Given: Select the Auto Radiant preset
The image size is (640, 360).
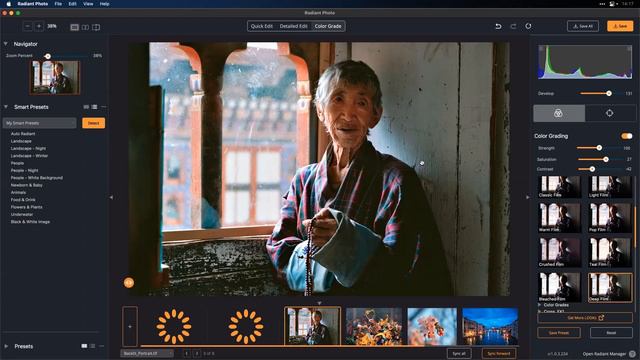Looking at the screenshot, I should click(23, 134).
